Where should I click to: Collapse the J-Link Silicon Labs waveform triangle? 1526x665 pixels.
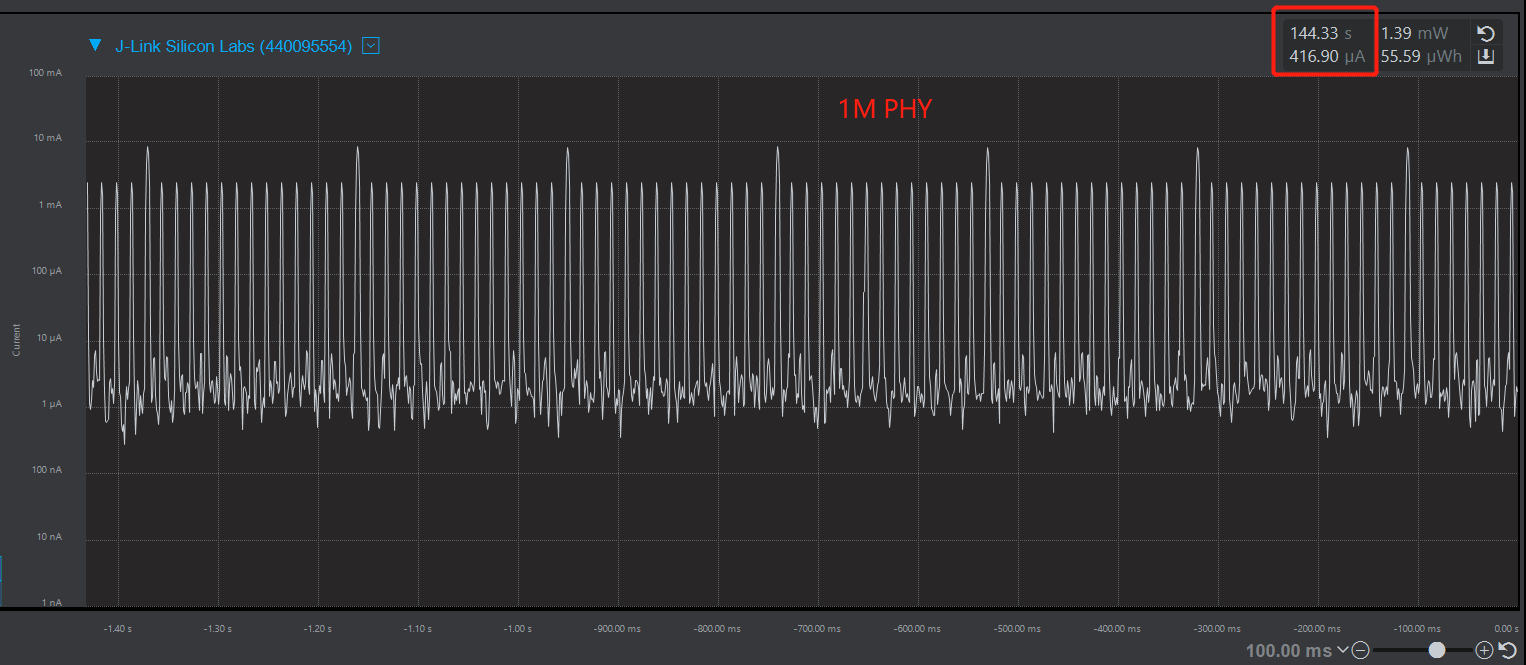coord(96,45)
